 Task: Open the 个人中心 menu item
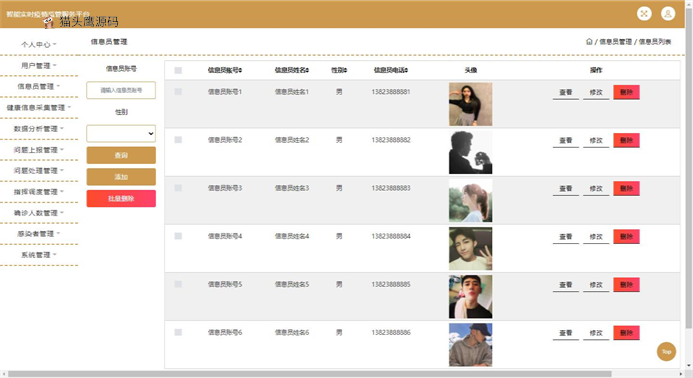(39, 44)
